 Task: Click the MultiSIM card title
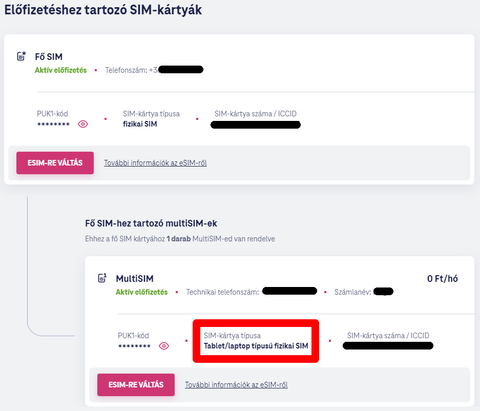pos(135,279)
